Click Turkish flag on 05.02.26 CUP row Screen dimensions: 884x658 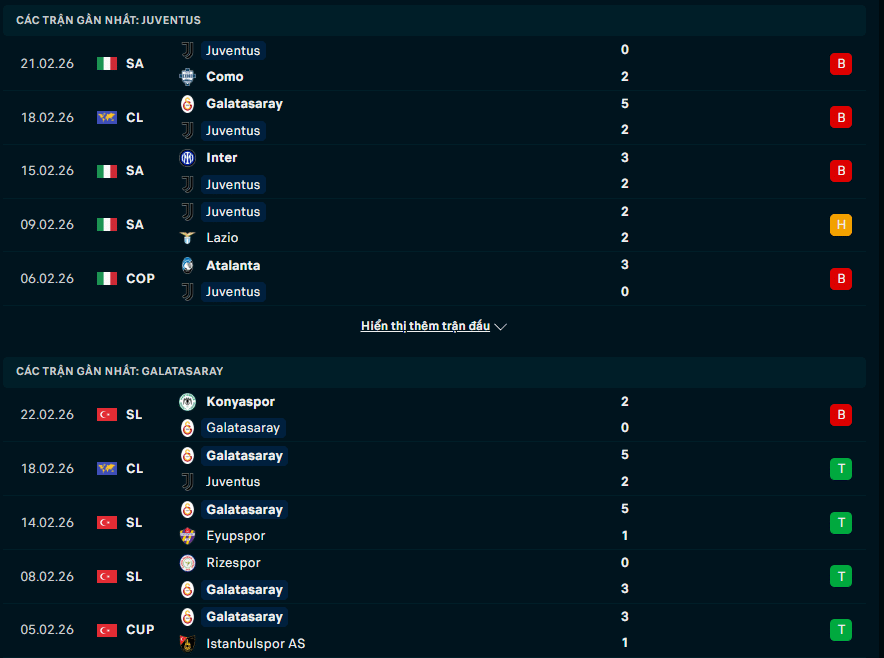[107, 630]
